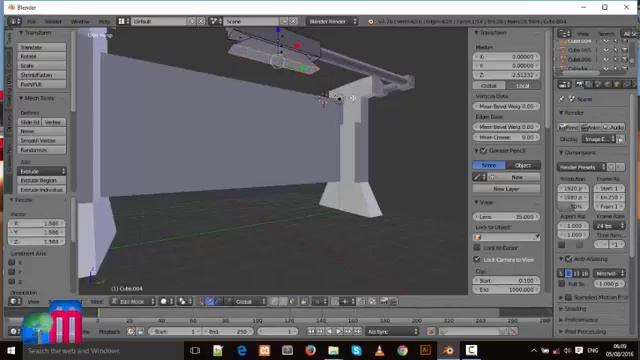Viewport: 640px width, 360px height.
Task: Open the Window menu in header
Action: (80, 21)
